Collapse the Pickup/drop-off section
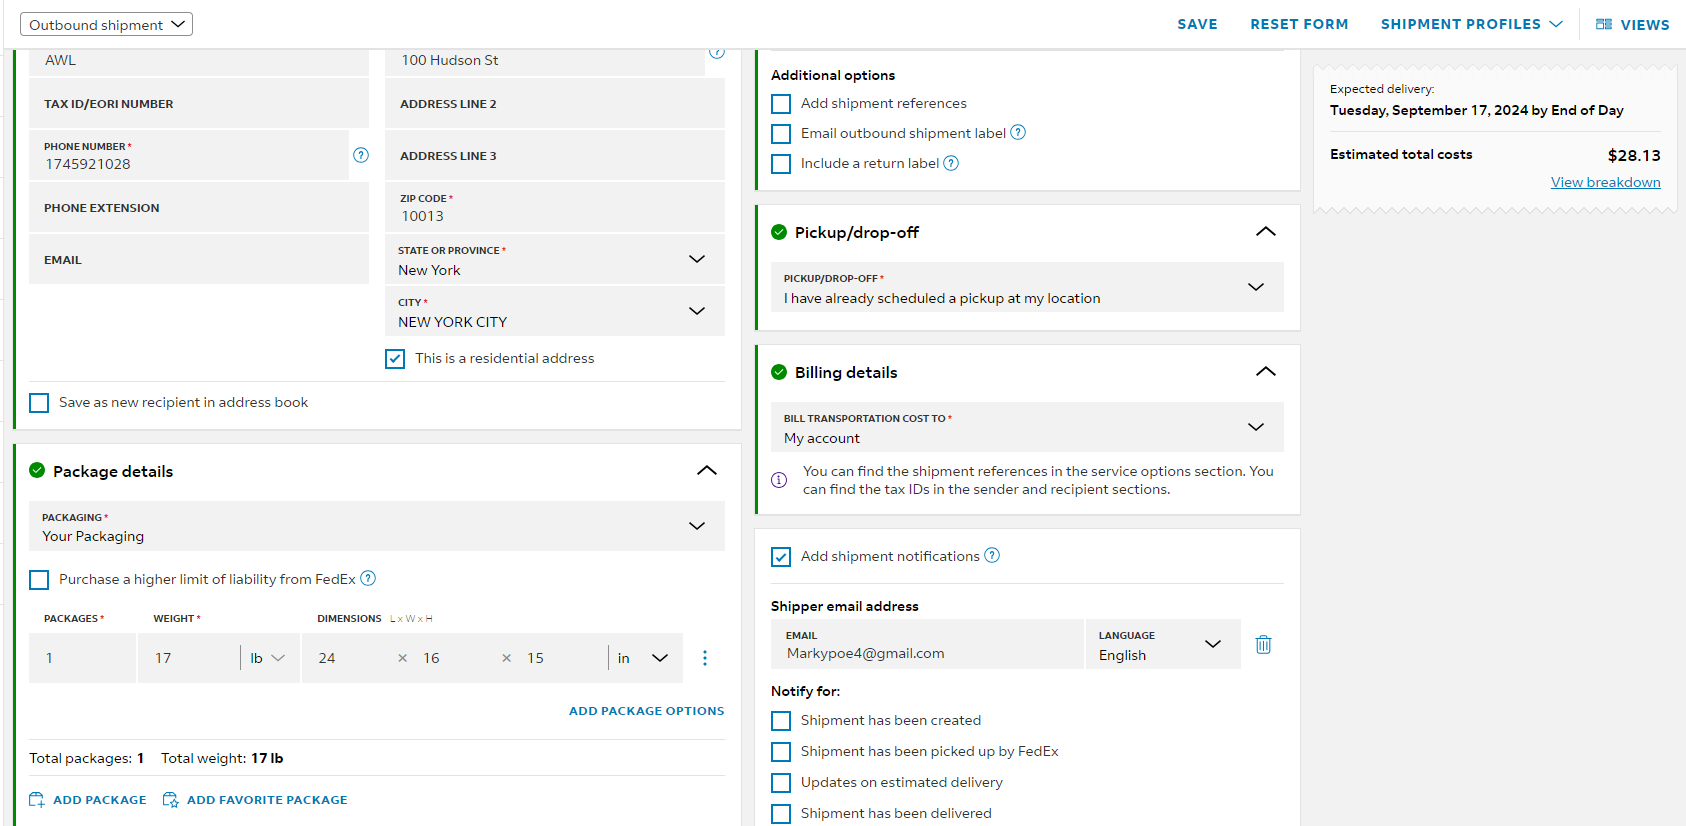This screenshot has height=826, width=1686. pos(1265,232)
